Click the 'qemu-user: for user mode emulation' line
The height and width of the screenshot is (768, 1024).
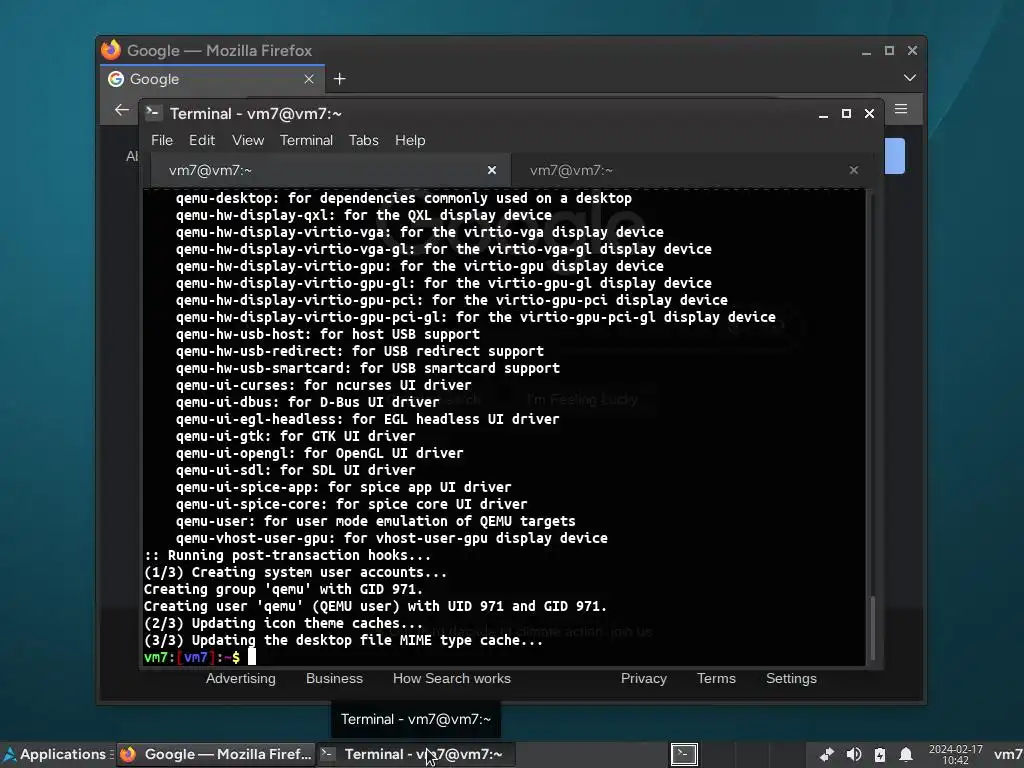tap(376, 521)
